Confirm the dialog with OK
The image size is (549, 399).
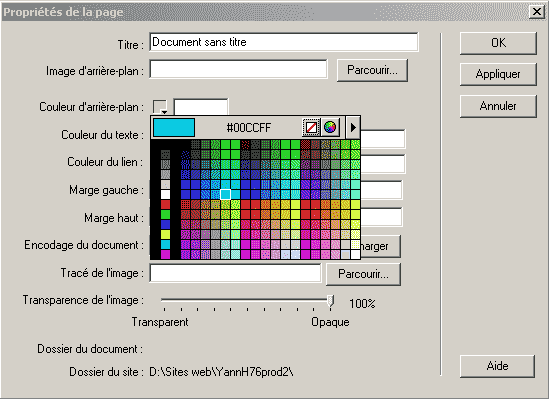coord(498,43)
